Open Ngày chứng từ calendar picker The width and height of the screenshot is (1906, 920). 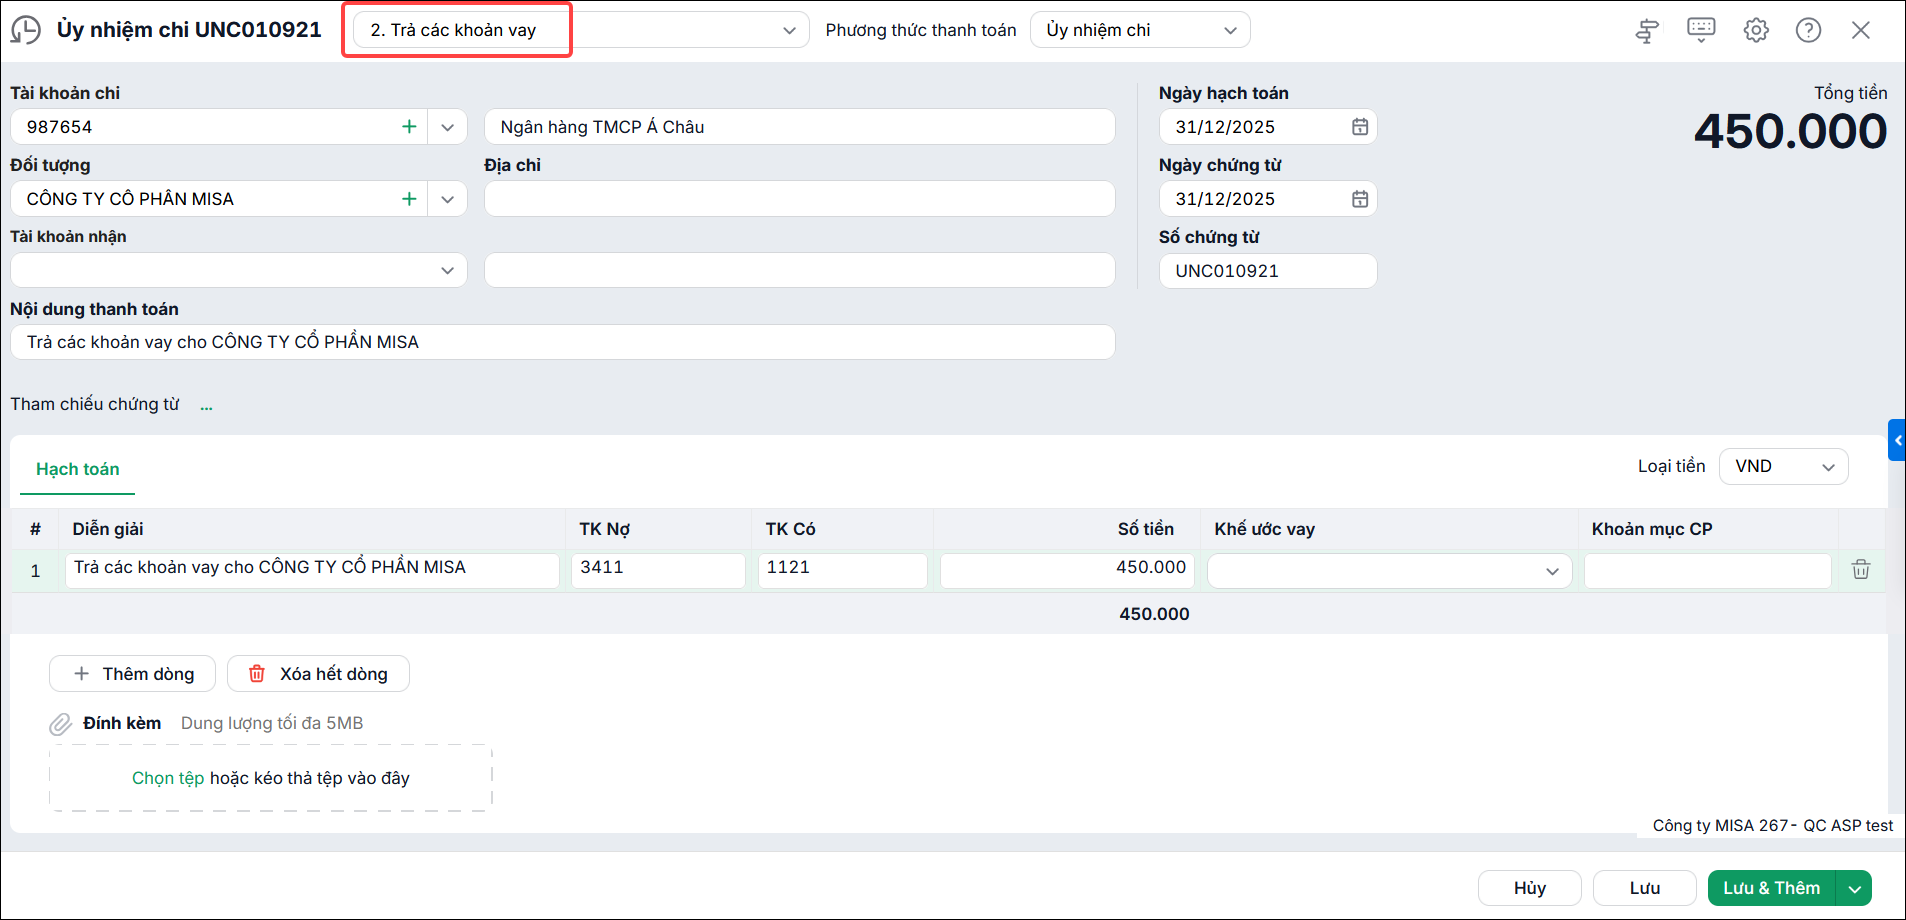click(1360, 199)
